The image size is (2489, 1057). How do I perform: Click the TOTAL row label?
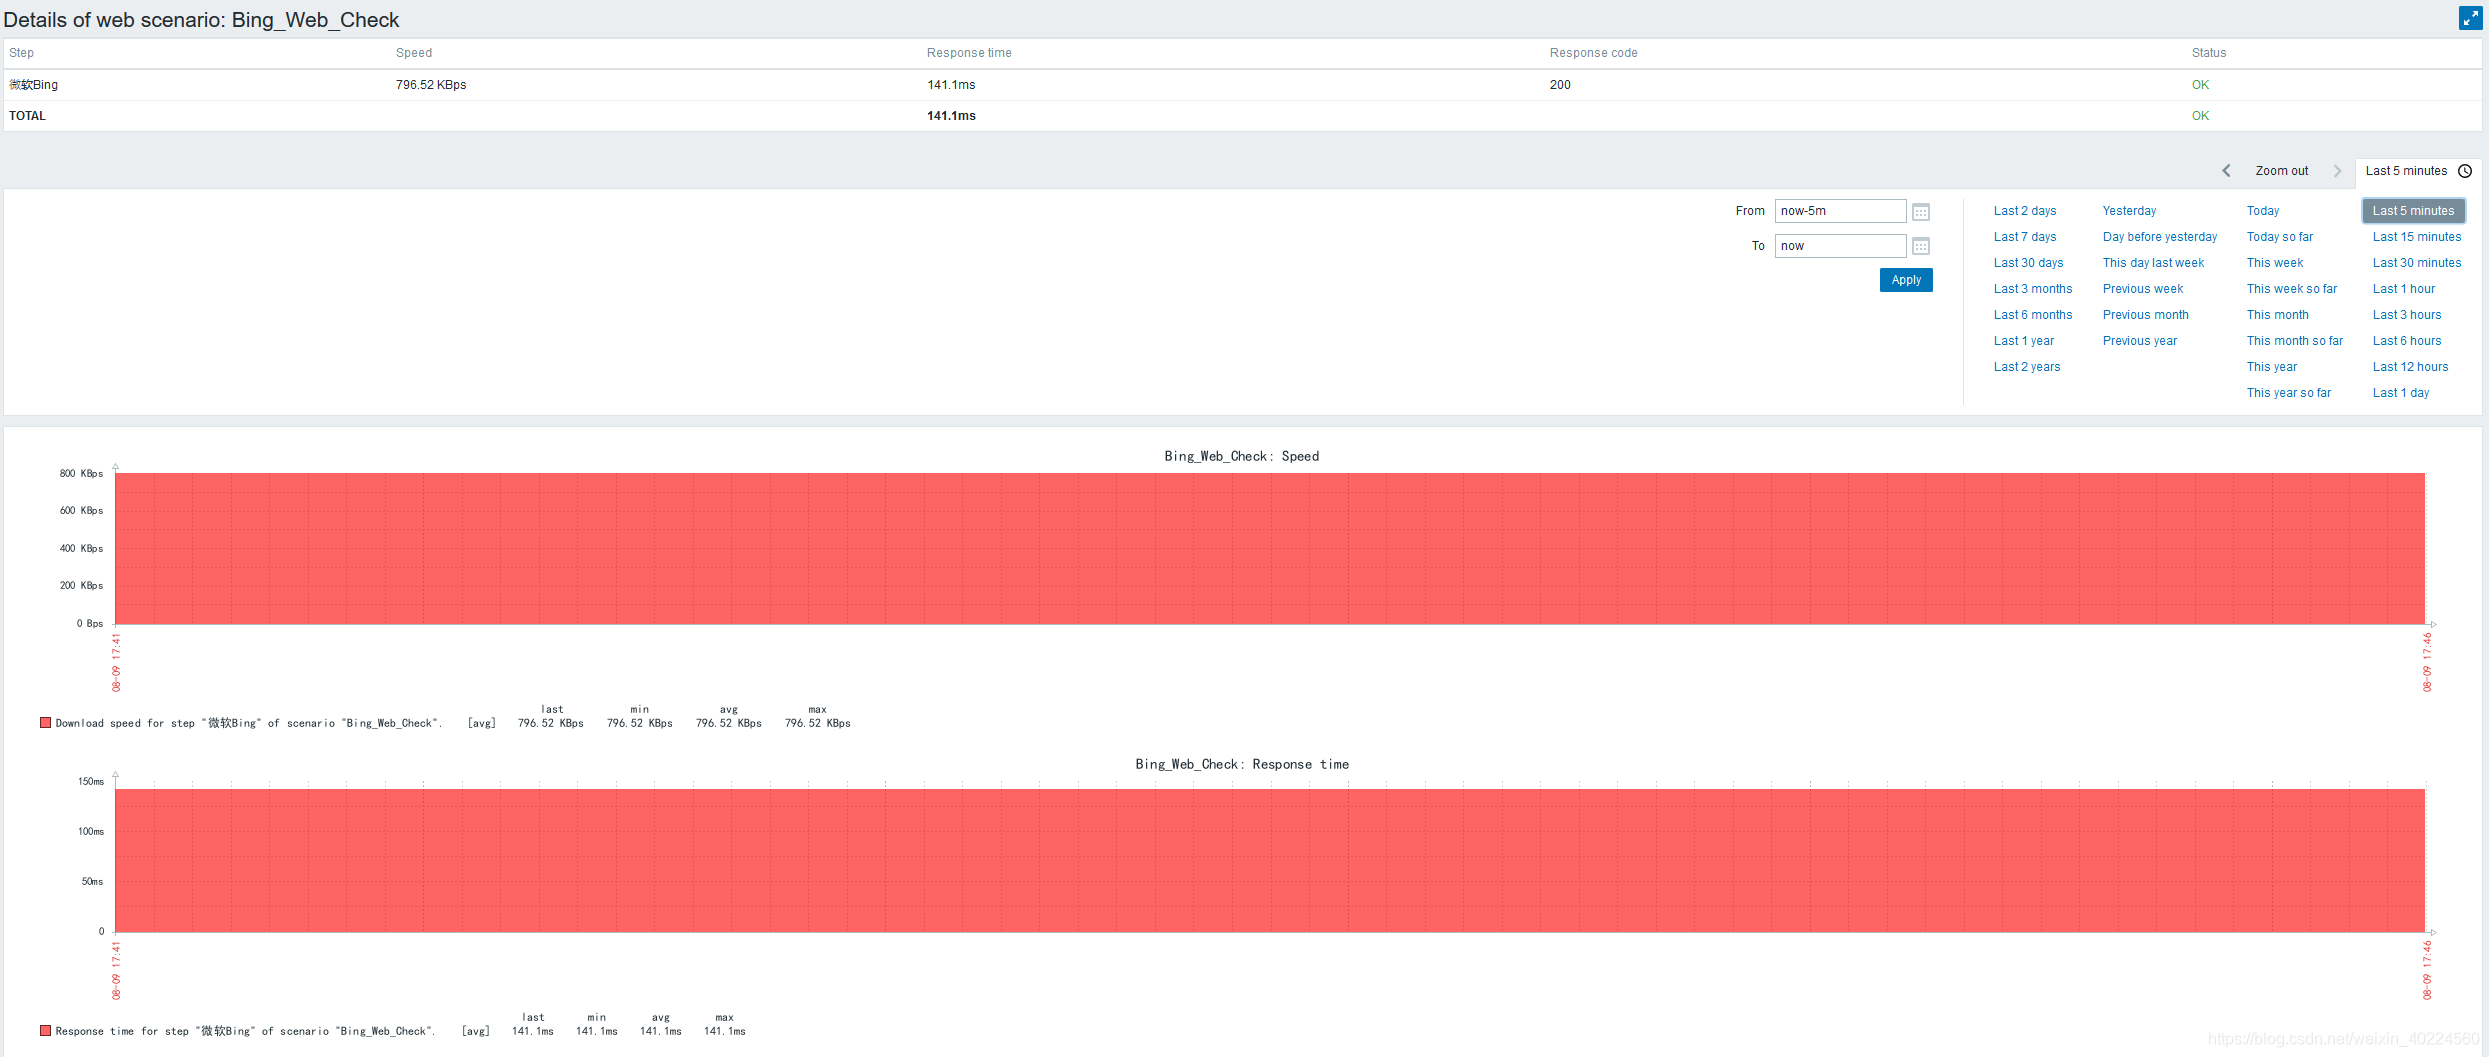27,116
